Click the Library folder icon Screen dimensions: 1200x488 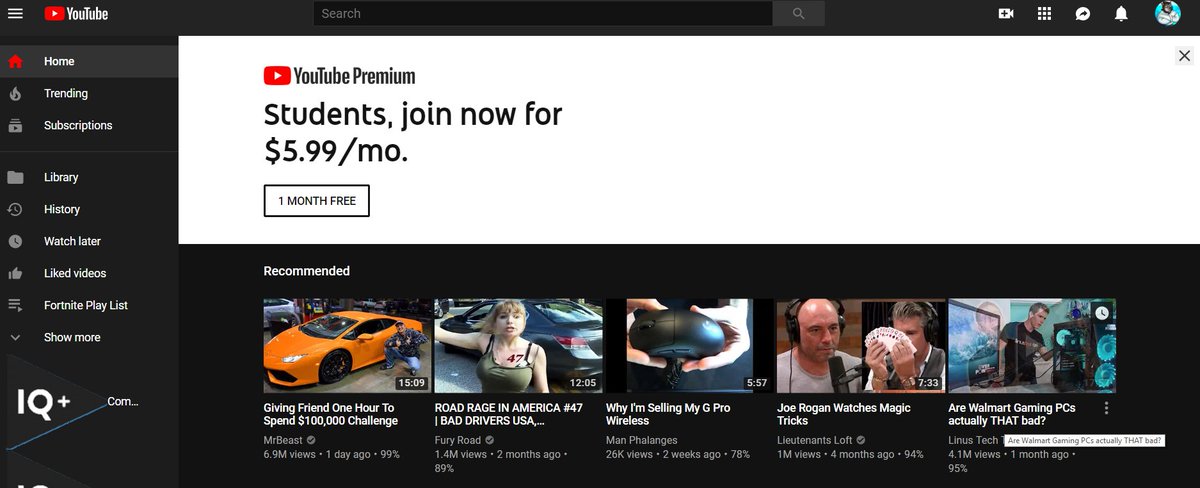click(x=15, y=177)
